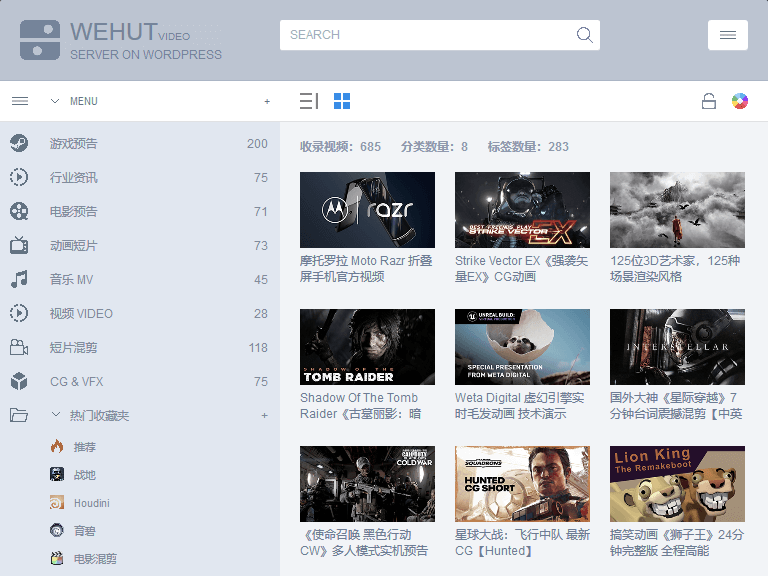Image resolution: width=768 pixels, height=576 pixels.
Task: Click the Steam icon beside 游戏预告
Action: (19, 144)
